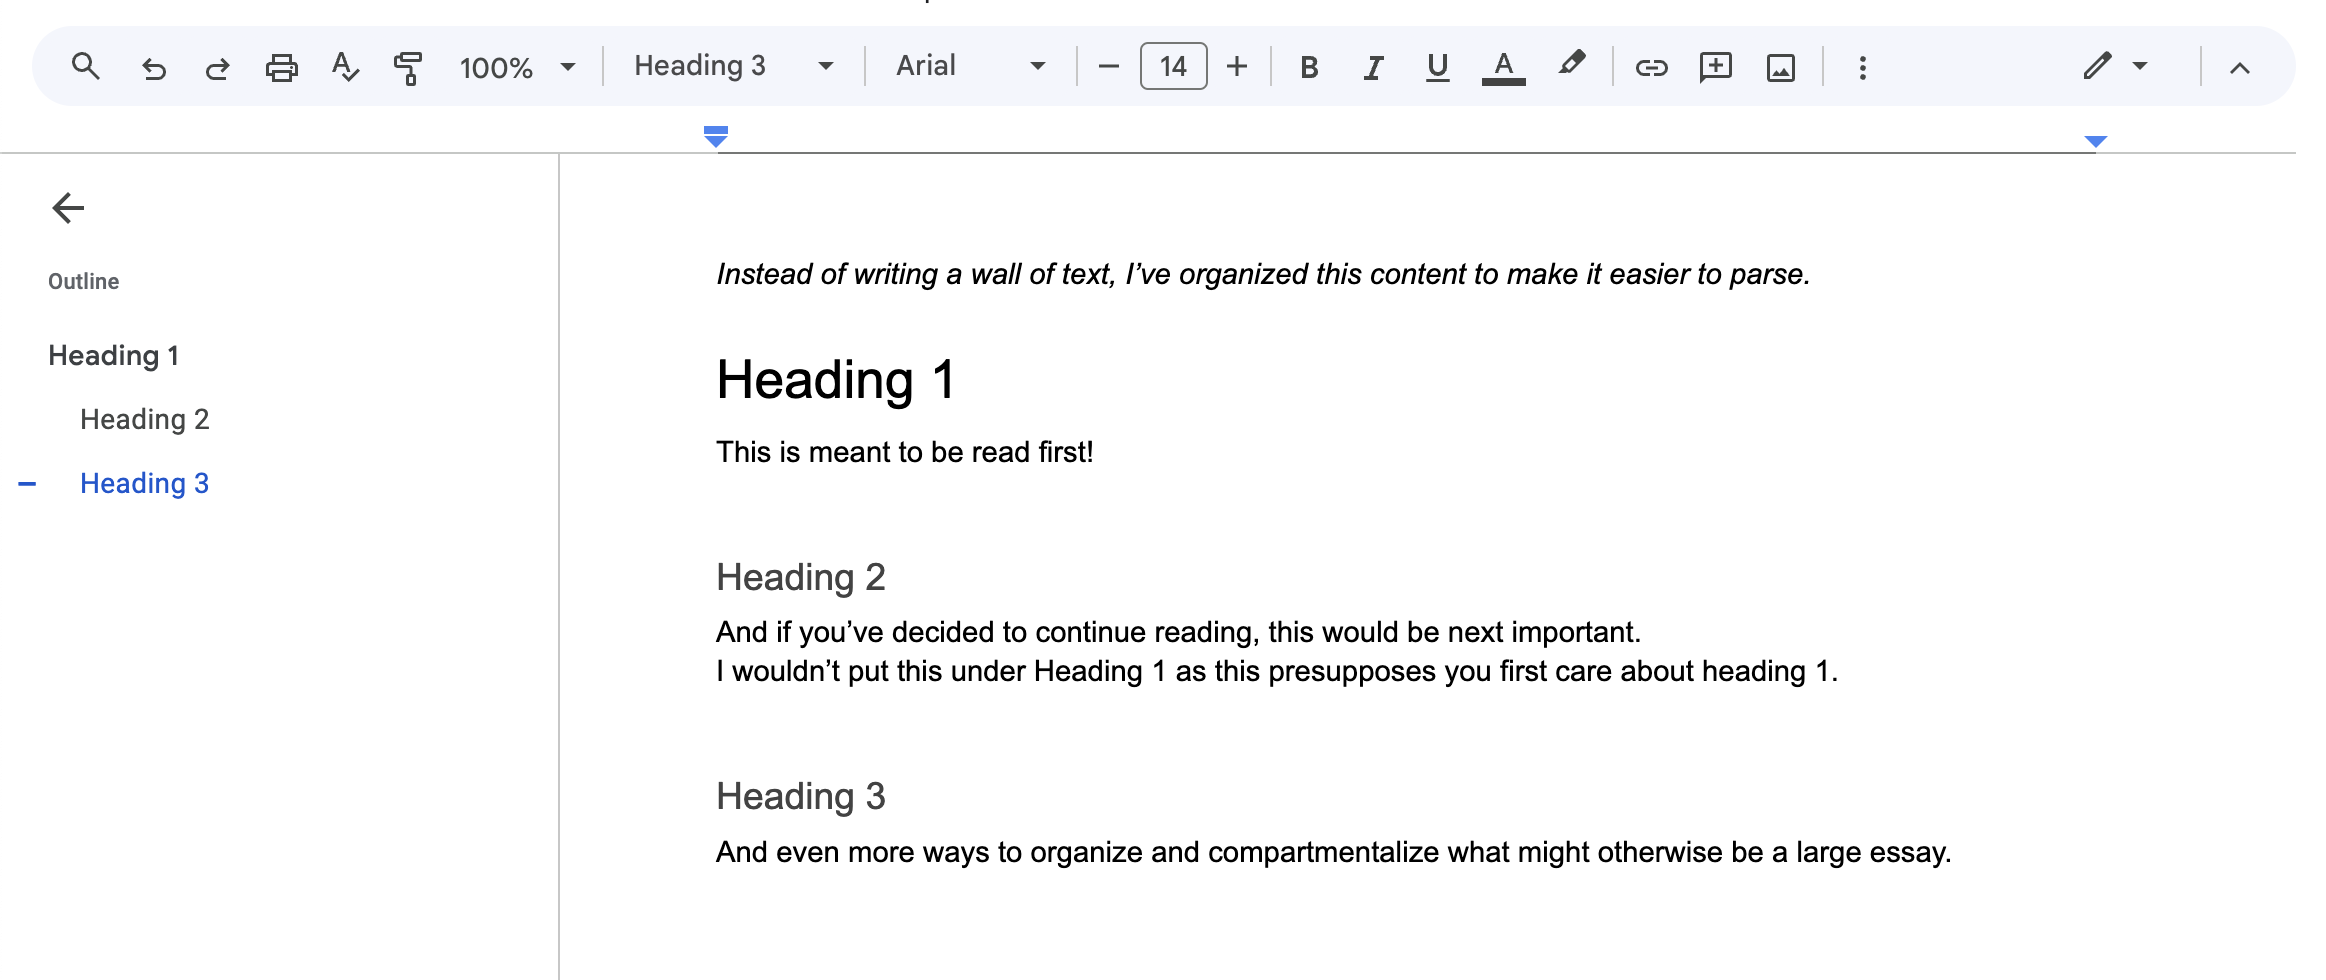Toggle bold formatting

coord(1308,67)
